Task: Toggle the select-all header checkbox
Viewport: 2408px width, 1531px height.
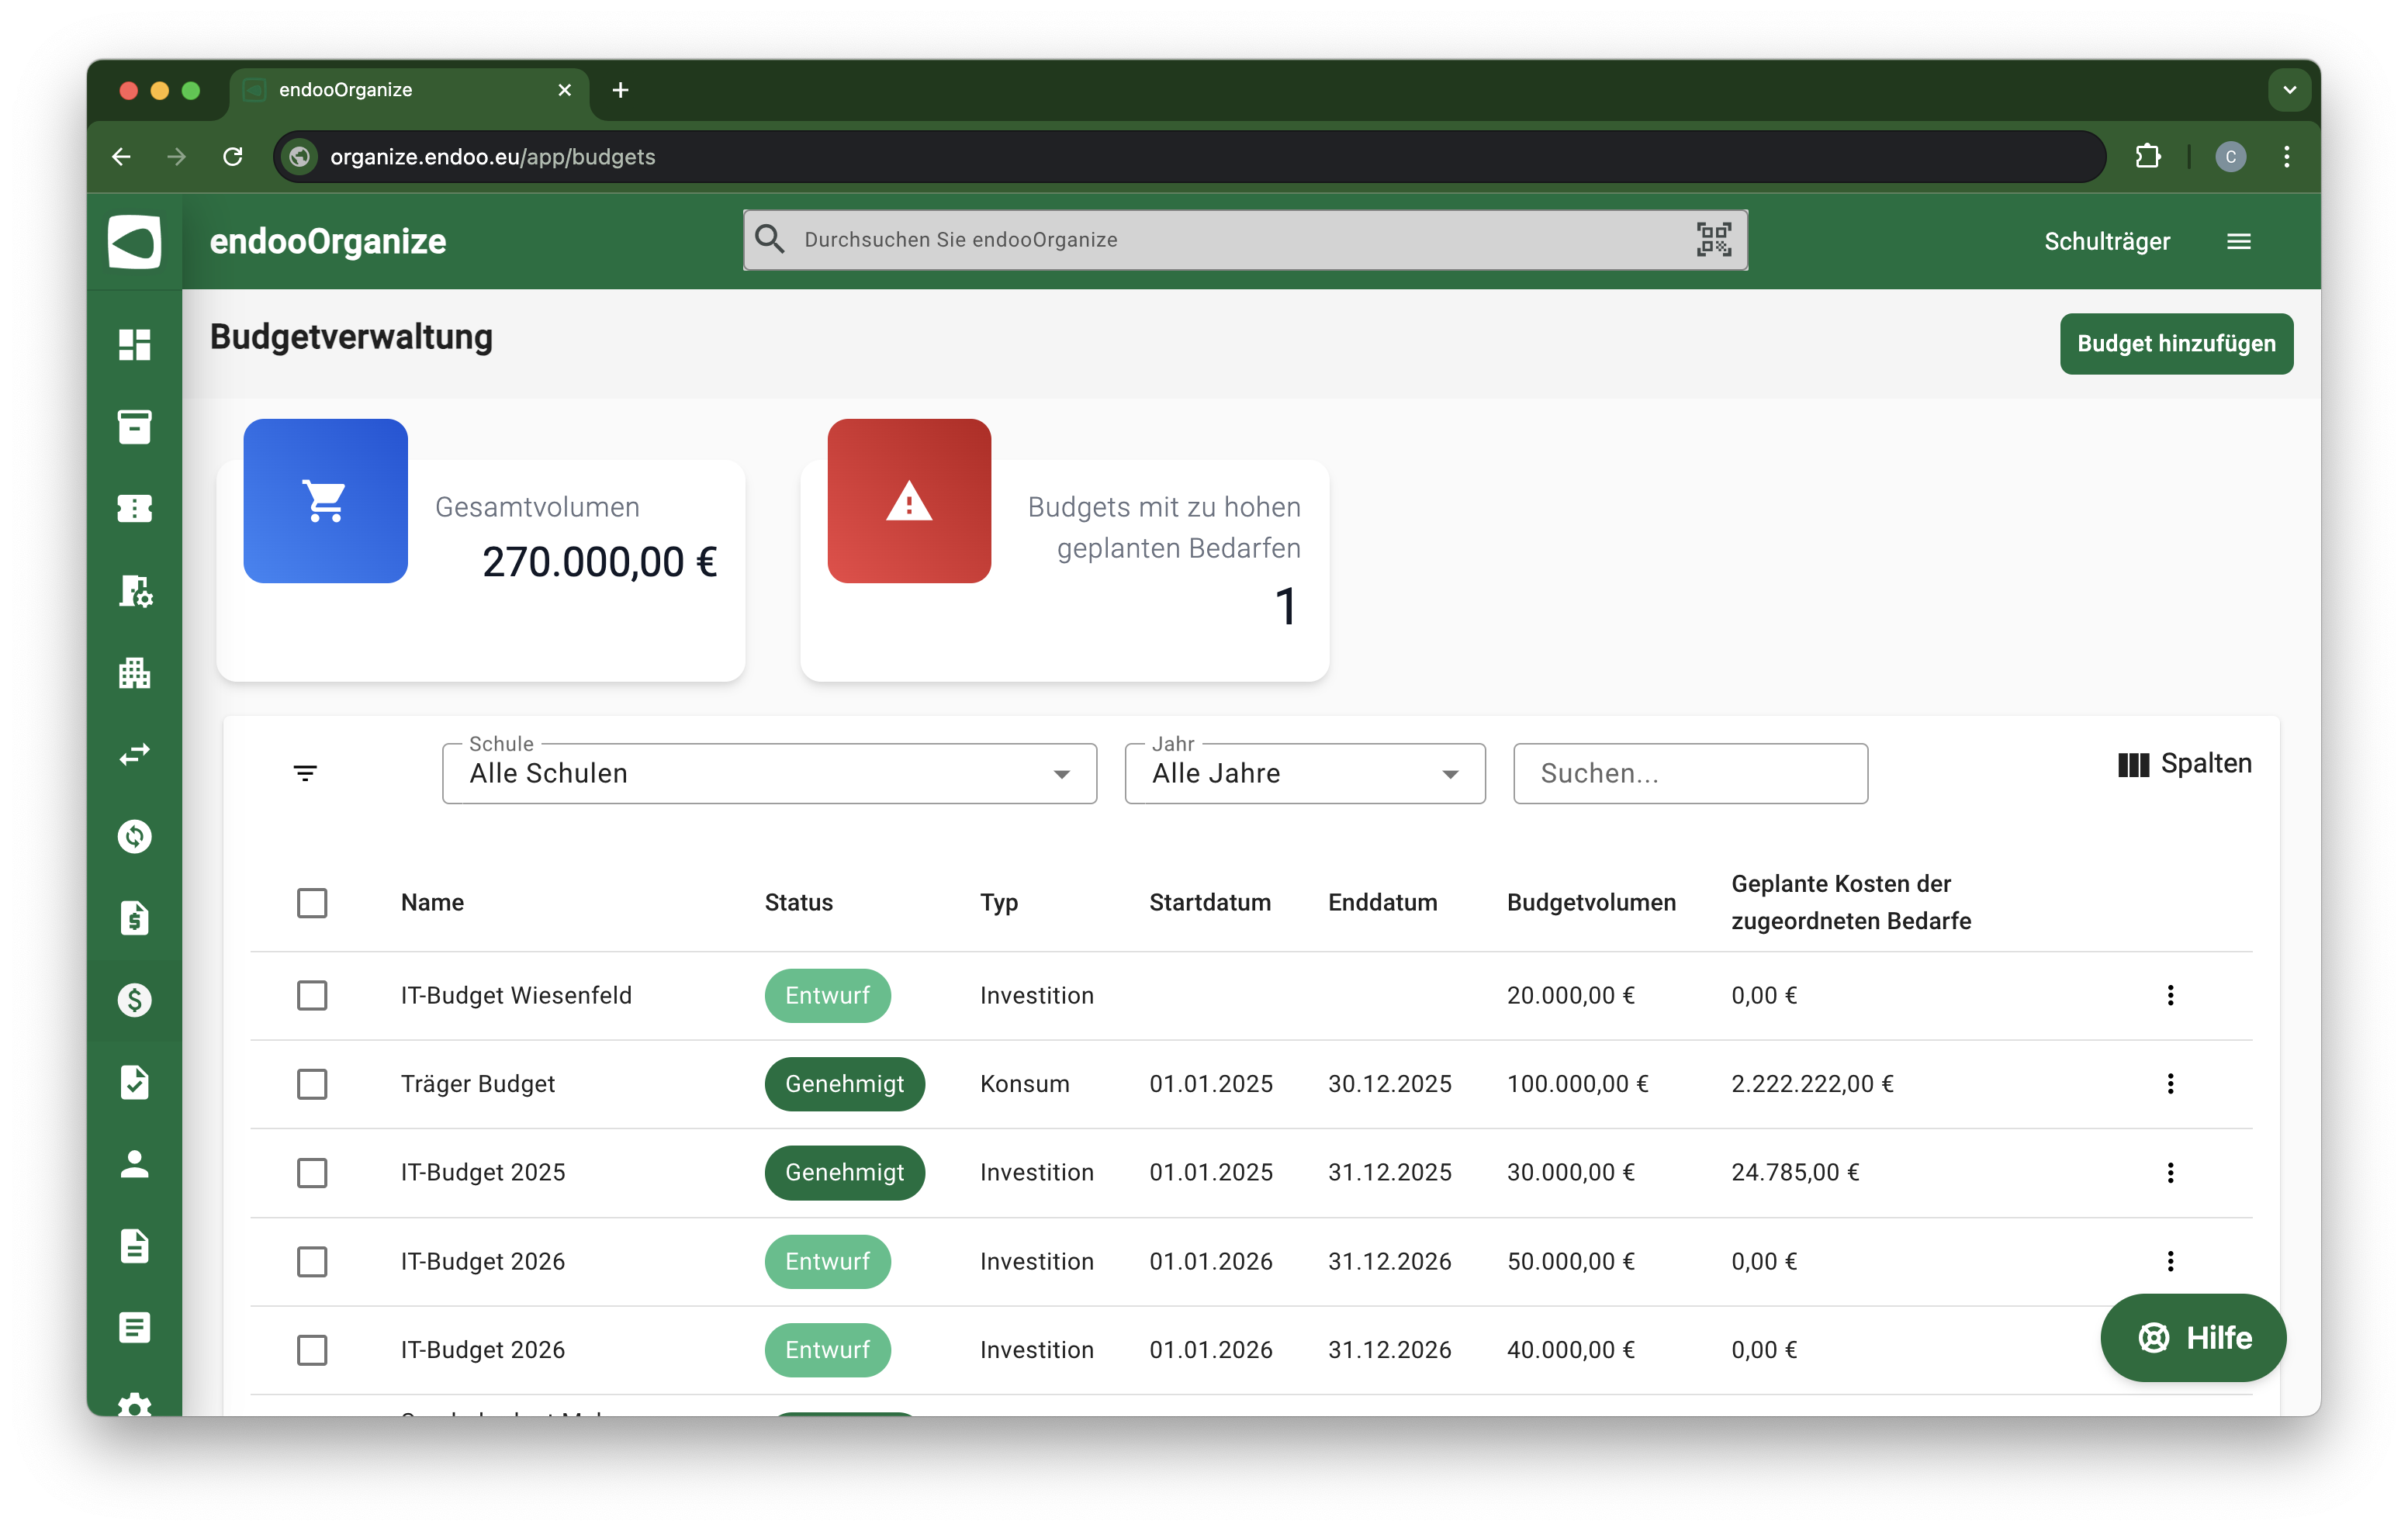Action: click(x=312, y=903)
